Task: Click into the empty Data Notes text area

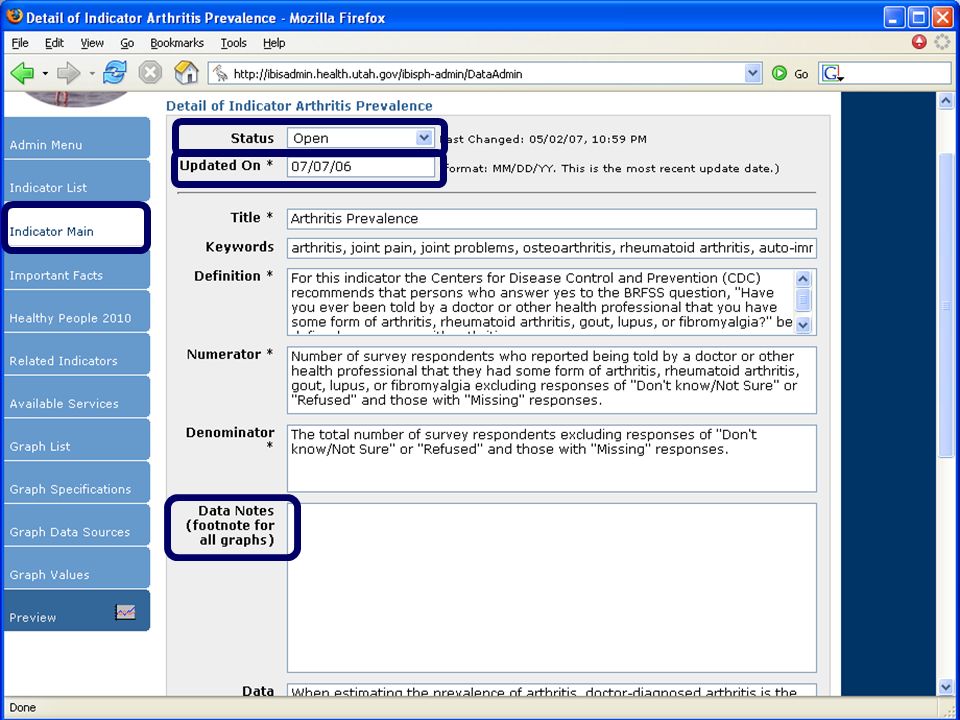Action: [552, 588]
